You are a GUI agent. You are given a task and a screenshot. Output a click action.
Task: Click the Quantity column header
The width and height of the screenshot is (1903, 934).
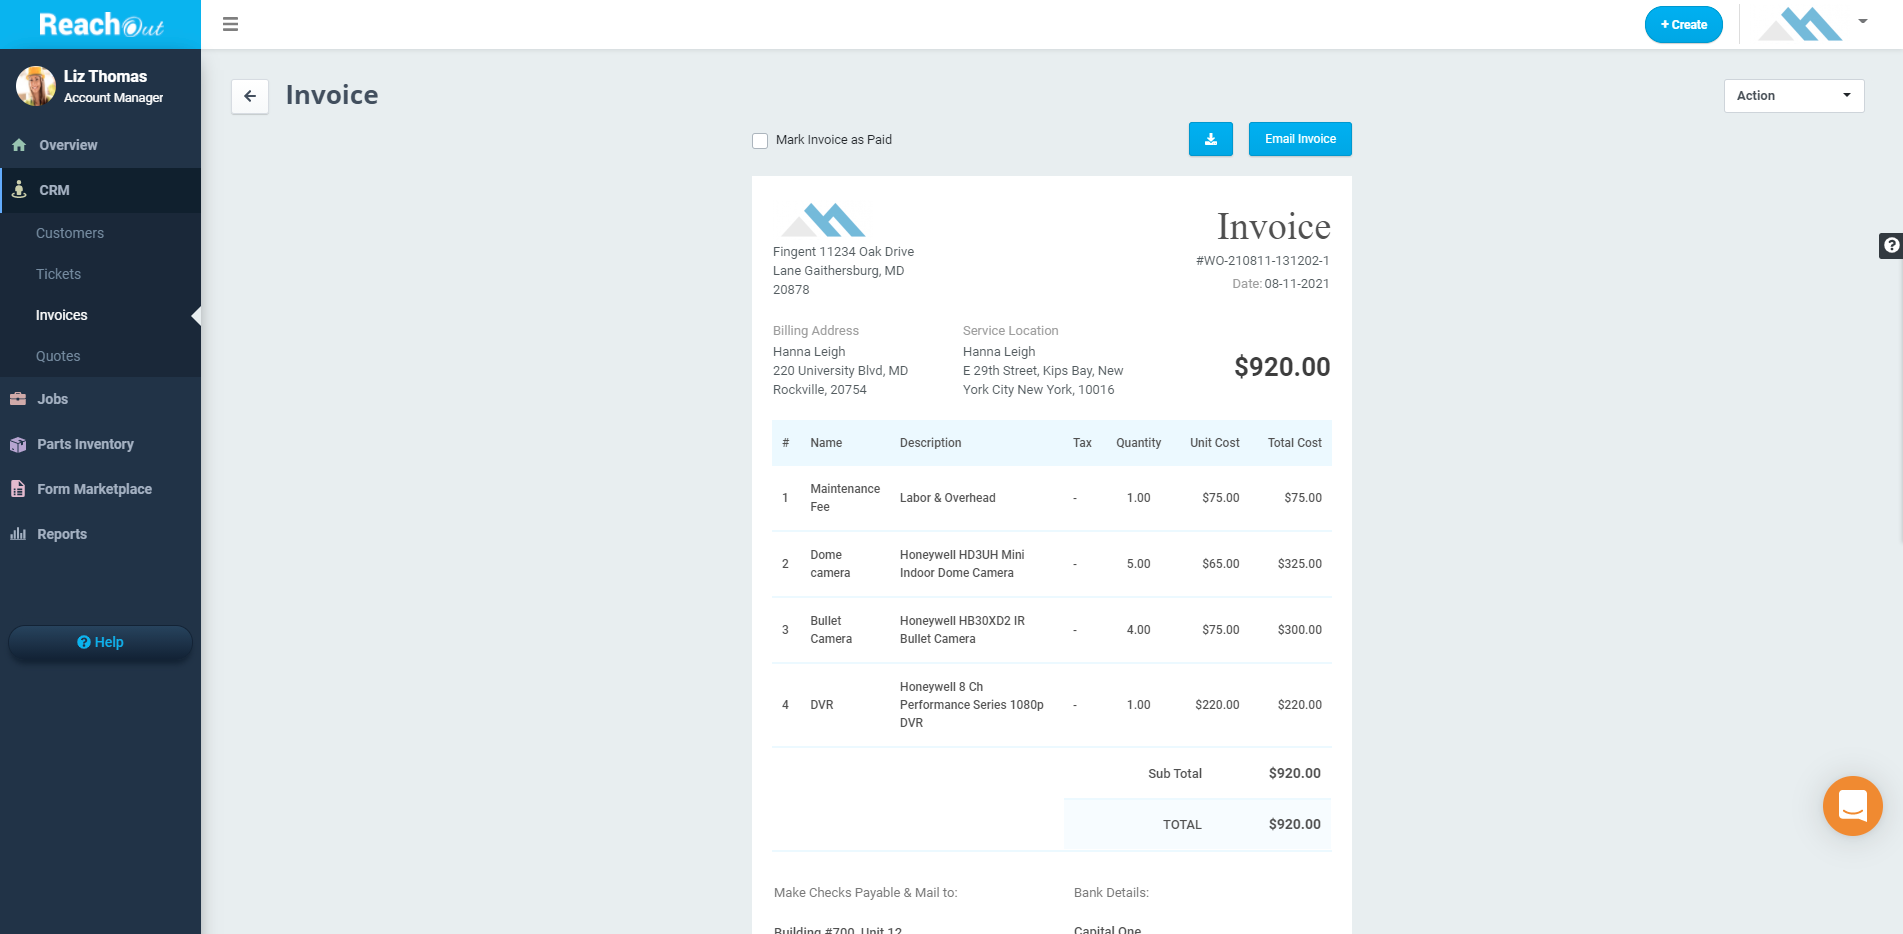click(x=1138, y=443)
